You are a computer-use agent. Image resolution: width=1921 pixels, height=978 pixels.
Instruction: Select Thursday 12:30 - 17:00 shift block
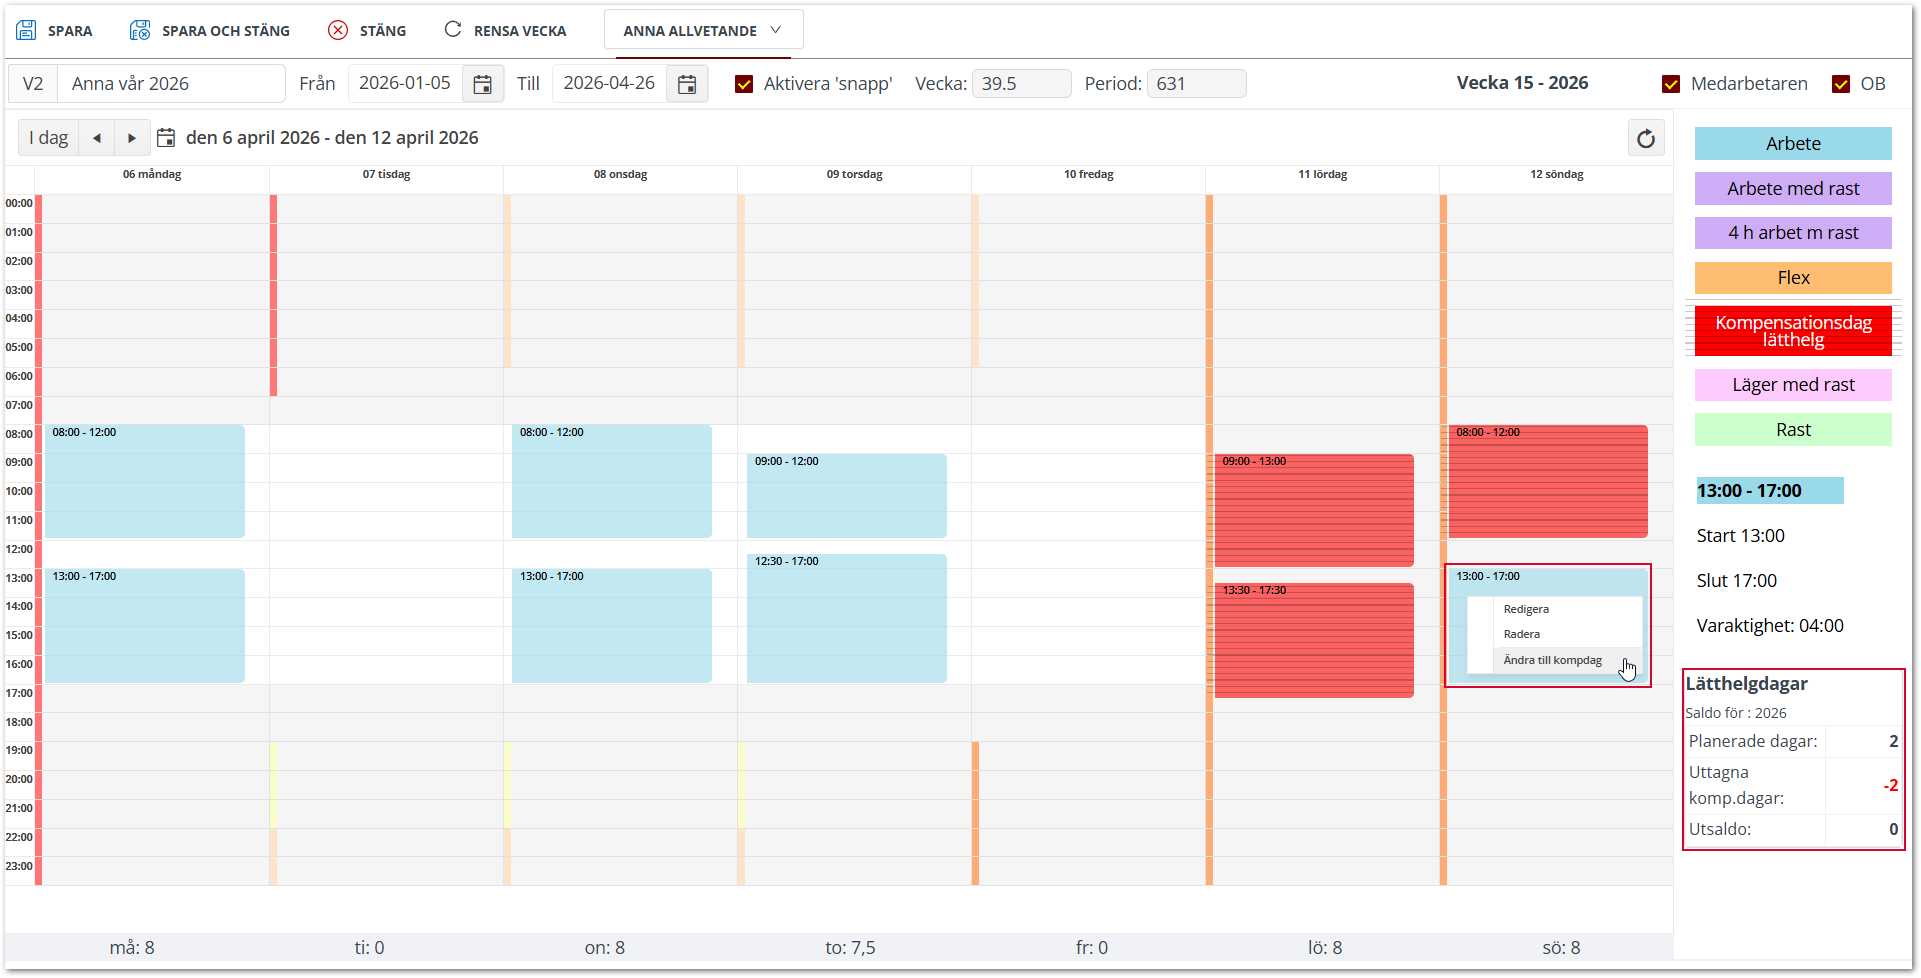pyautogui.click(x=847, y=619)
